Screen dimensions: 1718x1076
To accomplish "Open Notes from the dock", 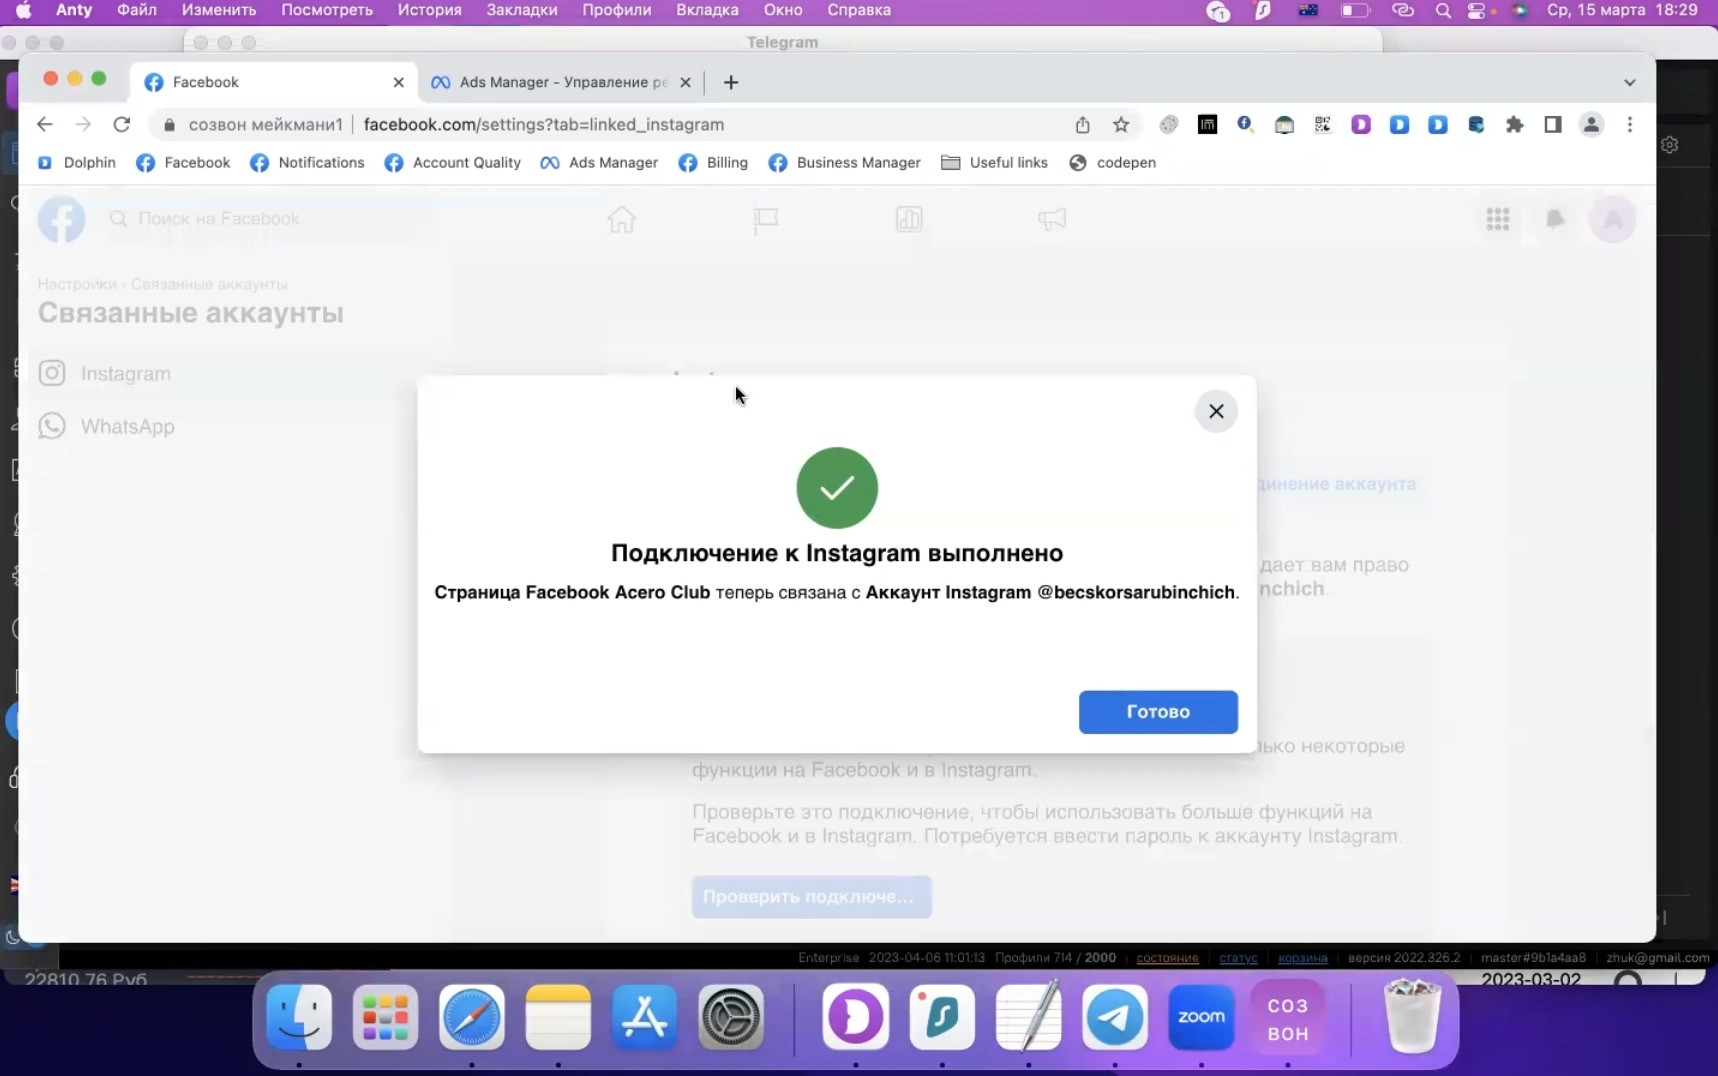I will pyautogui.click(x=558, y=1018).
